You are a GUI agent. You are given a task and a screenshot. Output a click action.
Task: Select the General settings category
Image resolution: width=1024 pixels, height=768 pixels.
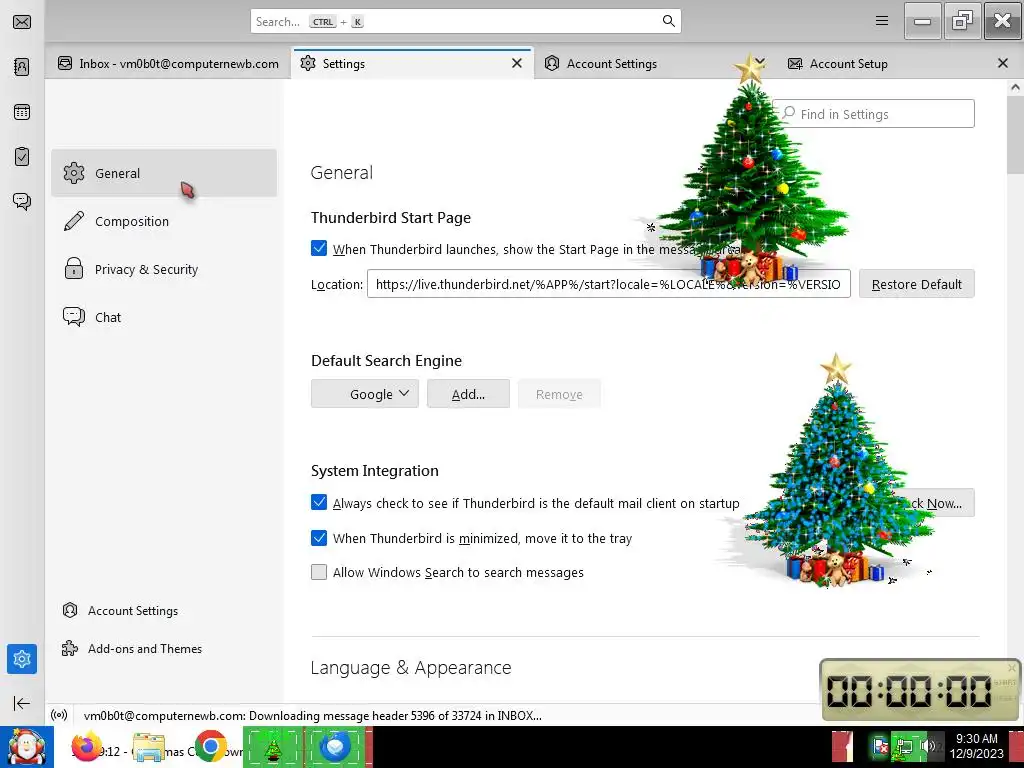(x=164, y=173)
